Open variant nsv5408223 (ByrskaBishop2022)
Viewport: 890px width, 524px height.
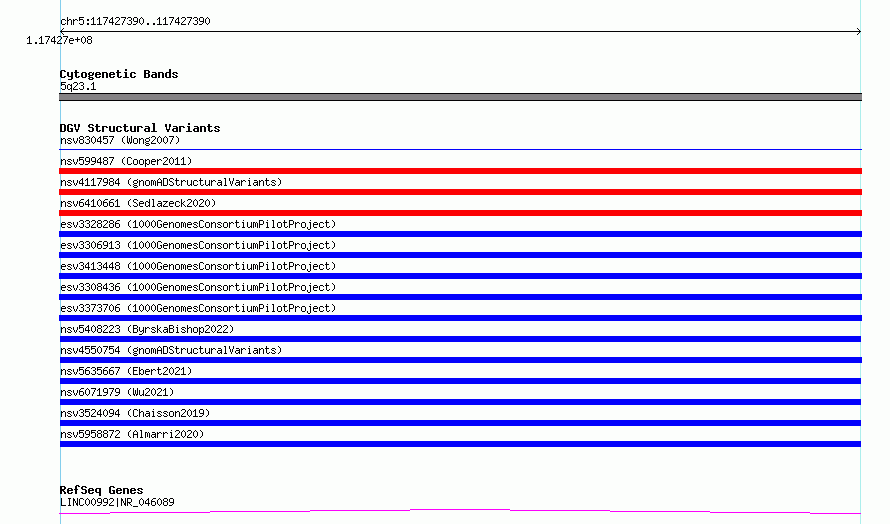pos(147,329)
